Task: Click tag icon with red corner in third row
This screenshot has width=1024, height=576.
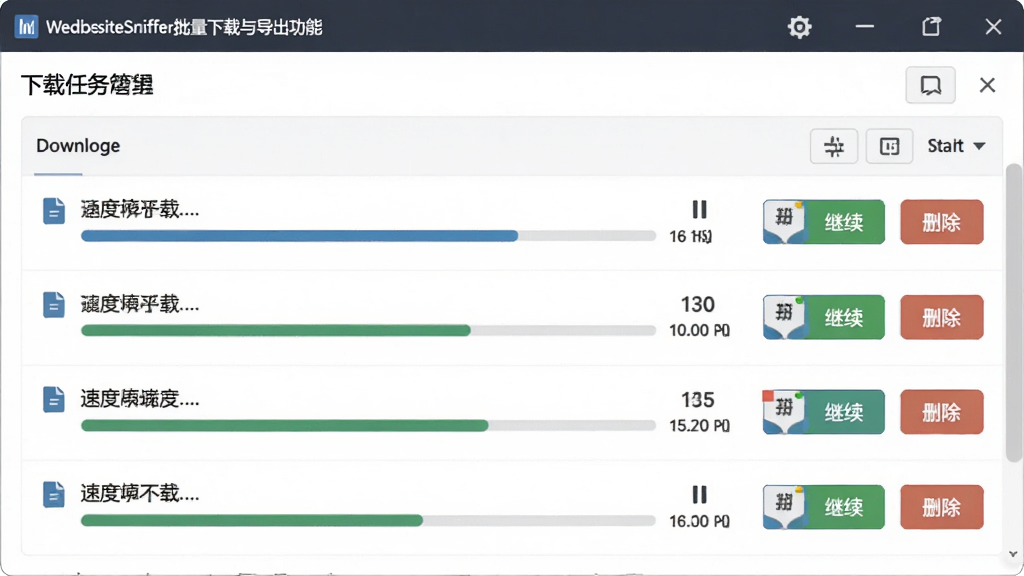Action: tap(784, 412)
